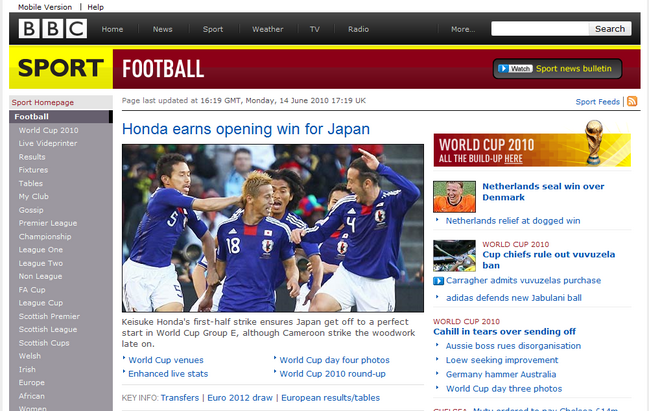The width and height of the screenshot is (649, 411).
Task: Open Premier League in the sidebar
Action: point(48,223)
